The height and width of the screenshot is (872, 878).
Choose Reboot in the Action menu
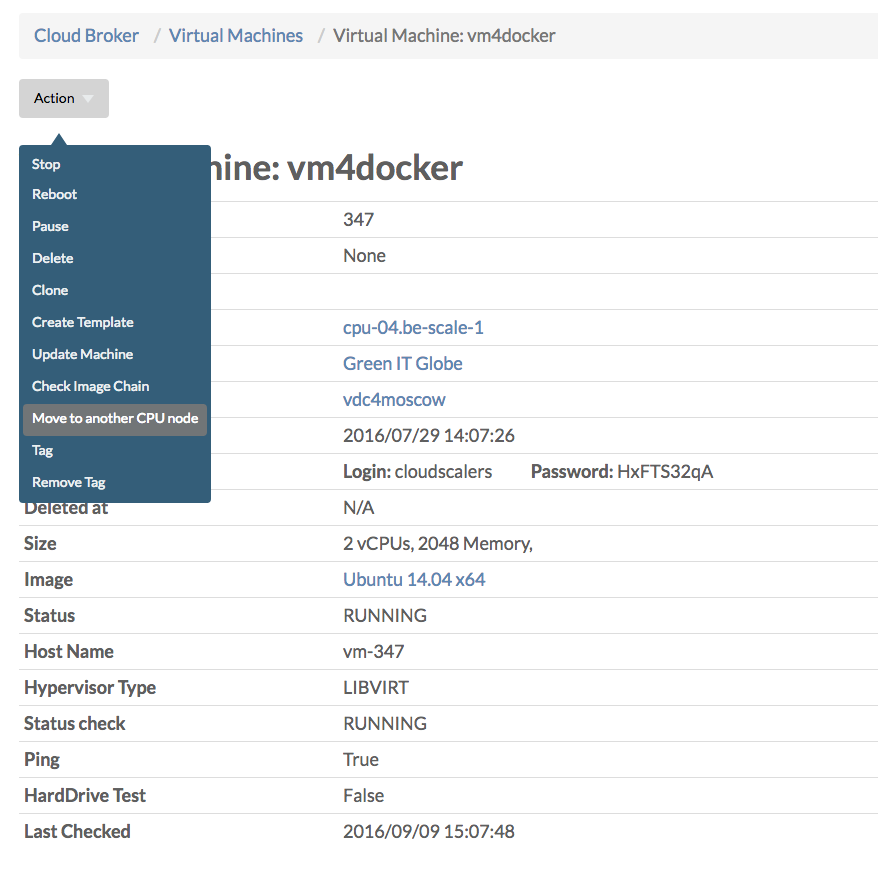pyautogui.click(x=54, y=194)
